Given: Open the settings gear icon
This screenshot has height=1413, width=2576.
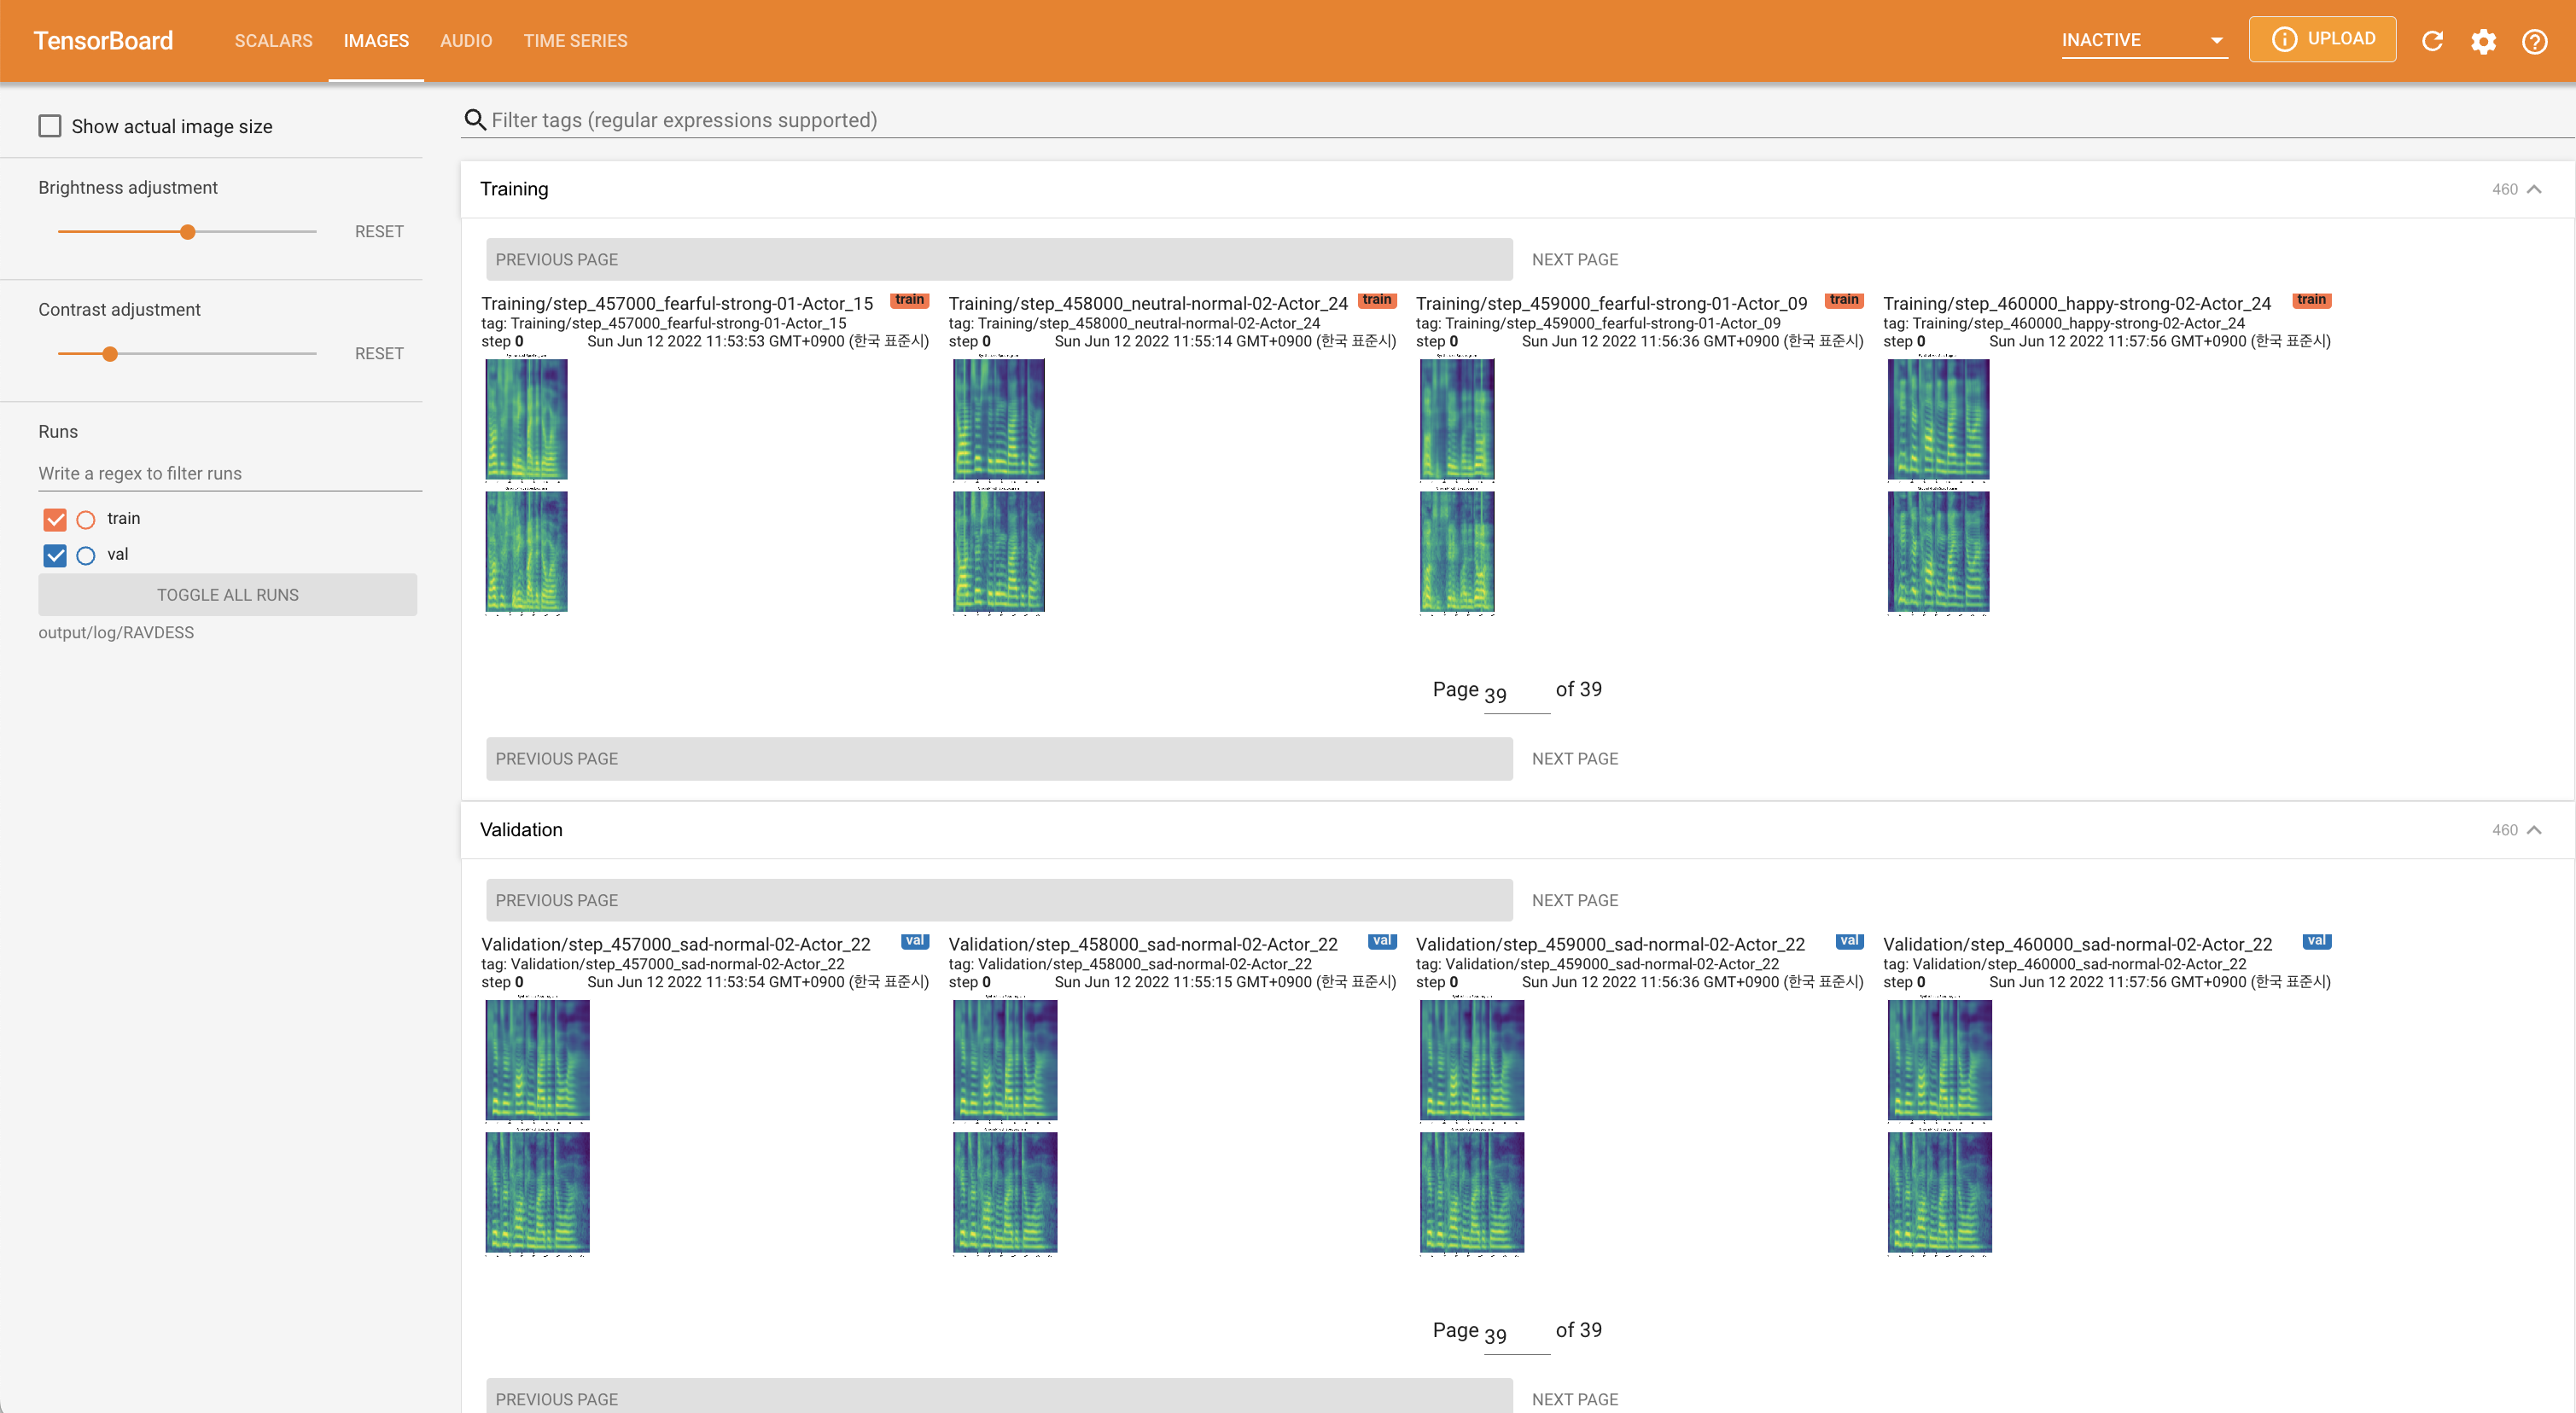Looking at the screenshot, I should 2483,41.
